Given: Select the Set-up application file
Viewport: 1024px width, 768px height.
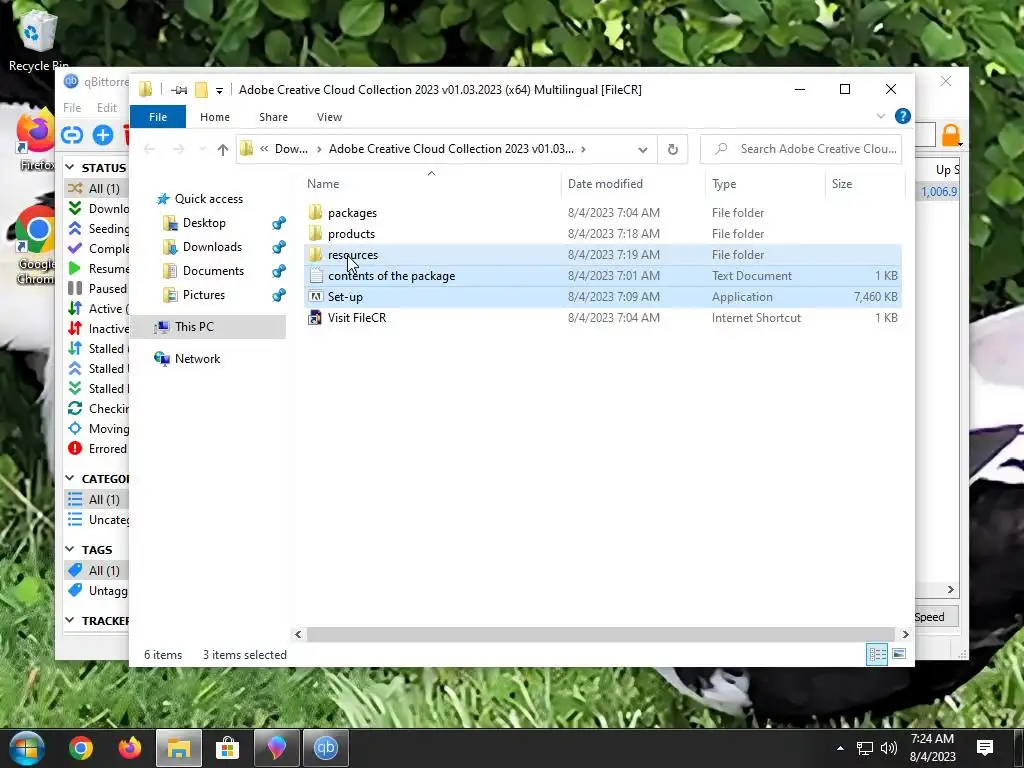Looking at the screenshot, I should [x=345, y=296].
